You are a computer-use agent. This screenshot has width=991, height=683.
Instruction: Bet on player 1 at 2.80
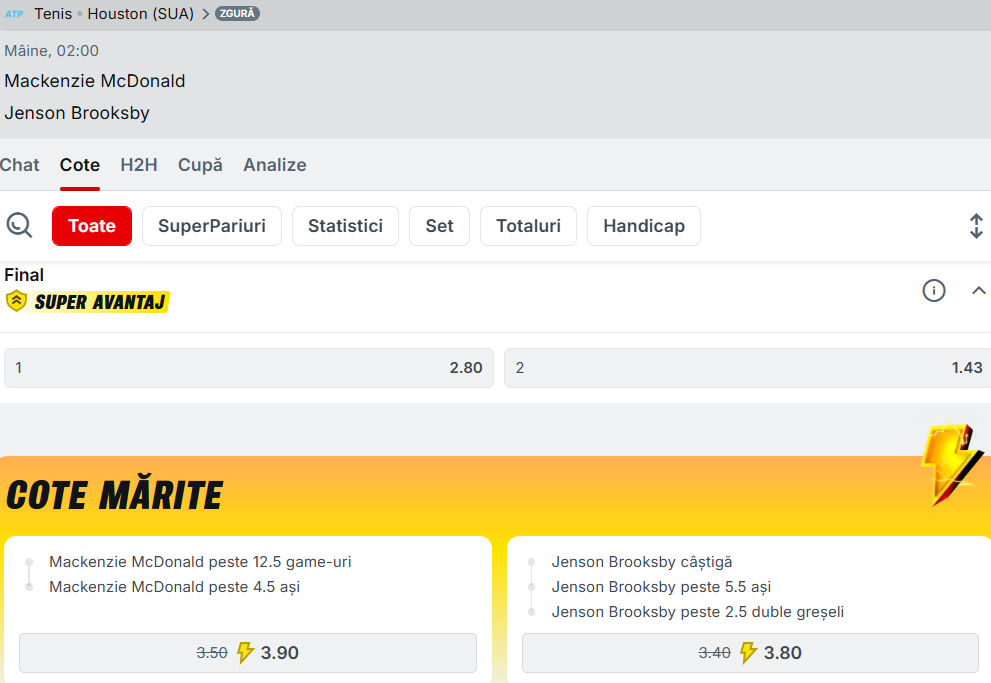[249, 368]
